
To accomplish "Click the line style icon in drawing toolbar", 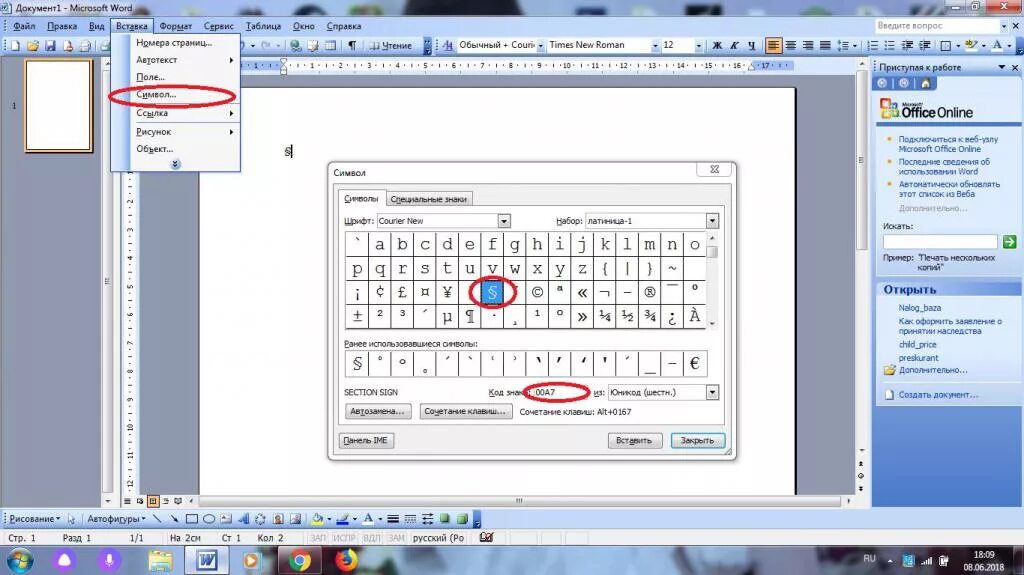I will pyautogui.click(x=393, y=519).
